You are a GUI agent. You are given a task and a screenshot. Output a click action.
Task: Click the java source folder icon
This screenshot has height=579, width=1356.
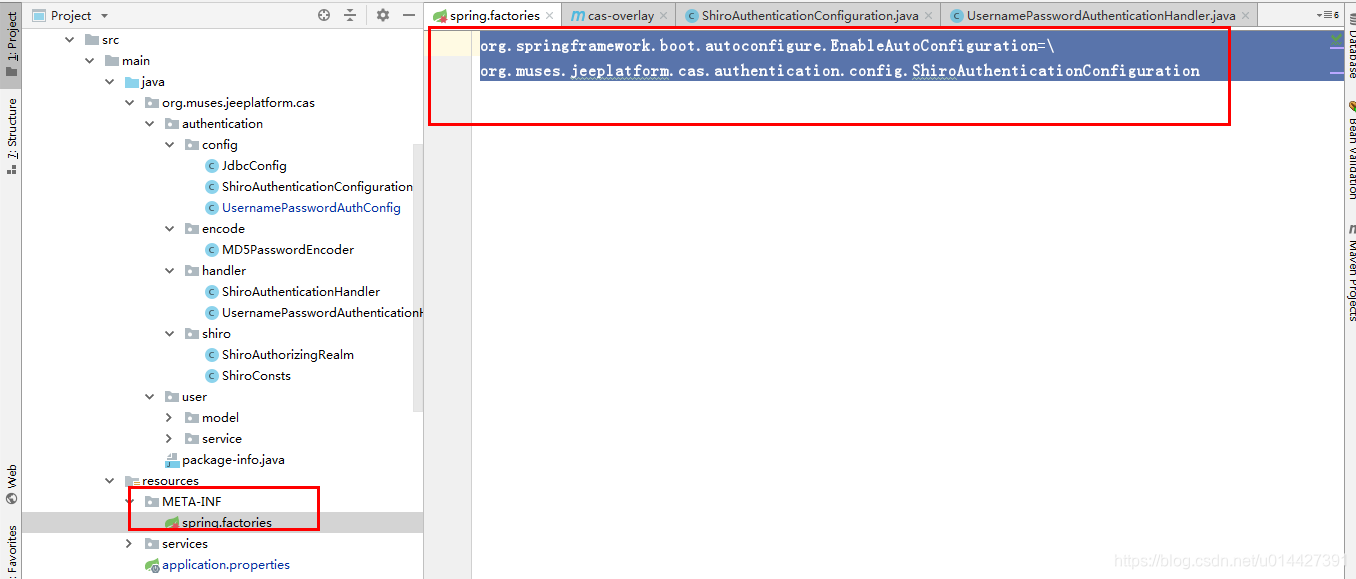[x=132, y=82]
